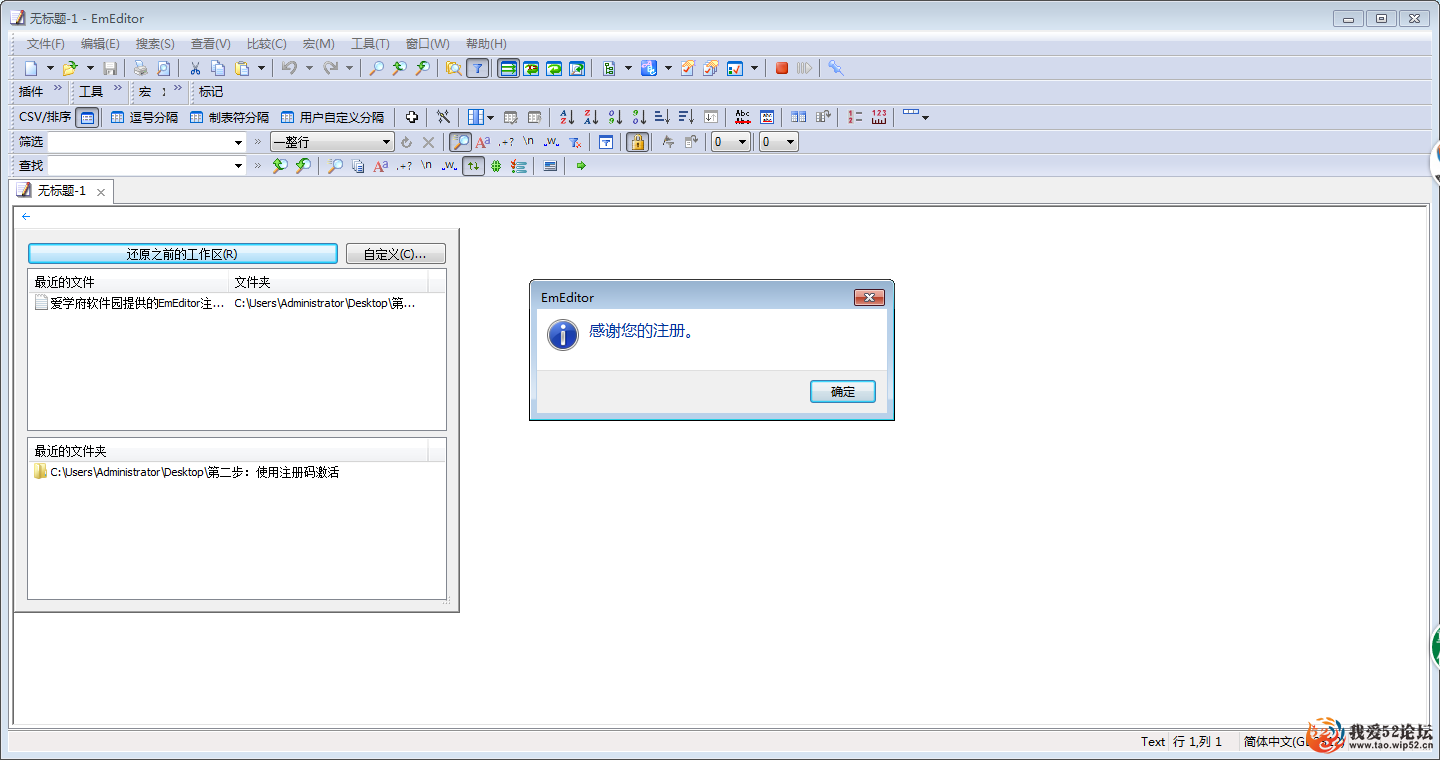
Task: Click the Cut scissors icon
Action: point(195,68)
